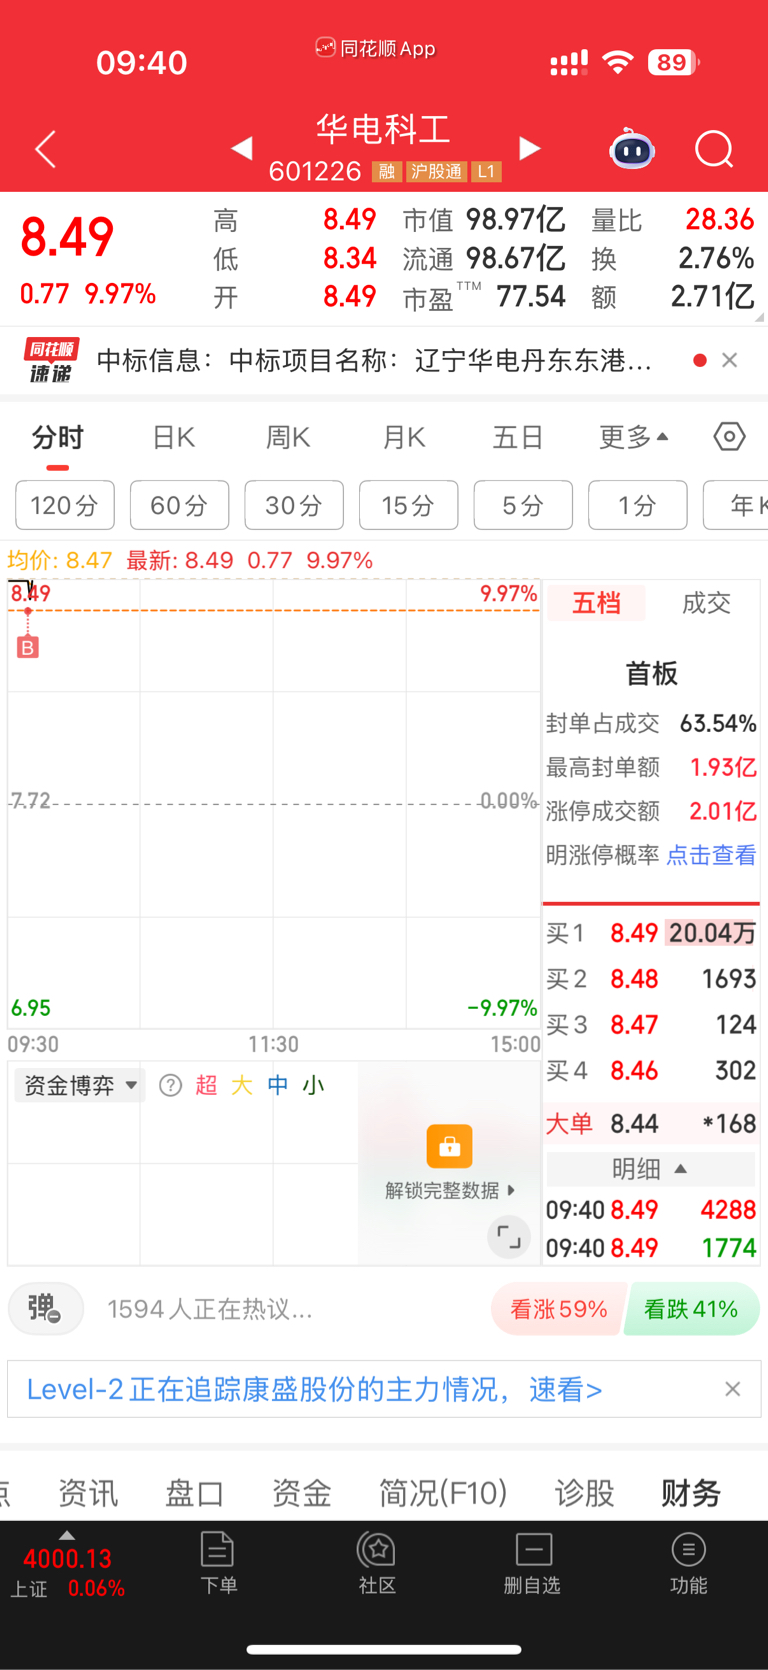Open the 同花顺速递 news logo
768x1670 pixels.
[x=52, y=361]
